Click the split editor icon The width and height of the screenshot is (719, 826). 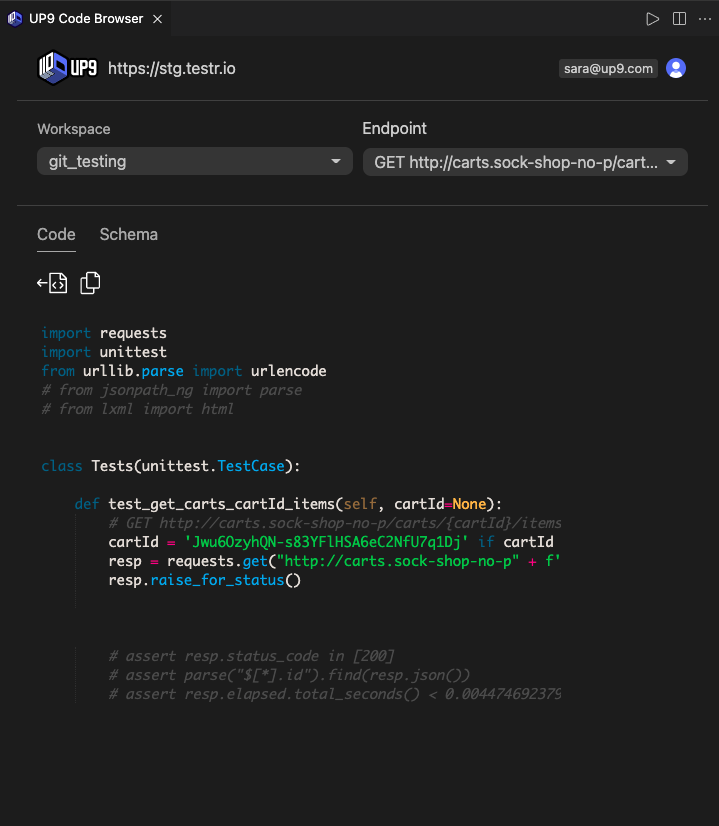click(x=679, y=19)
